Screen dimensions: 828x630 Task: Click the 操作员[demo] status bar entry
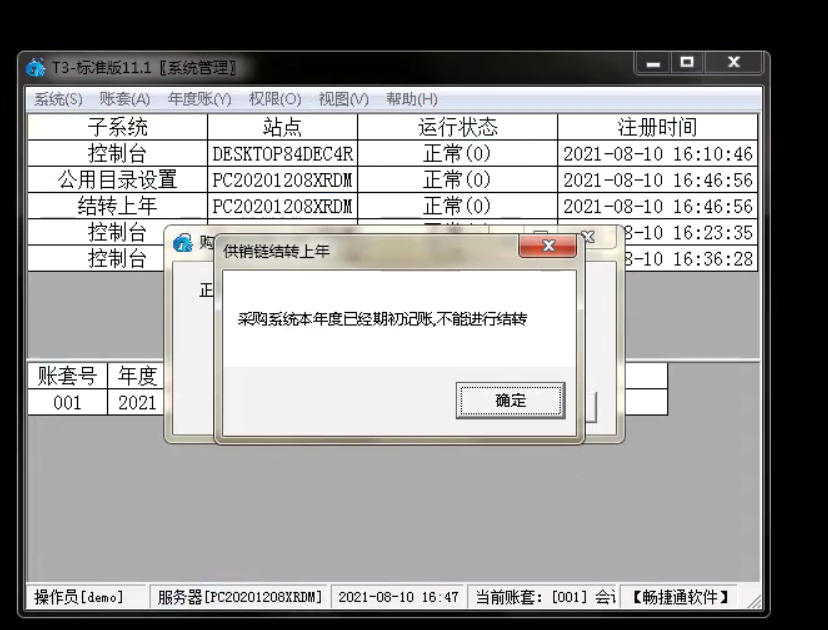tap(86, 597)
